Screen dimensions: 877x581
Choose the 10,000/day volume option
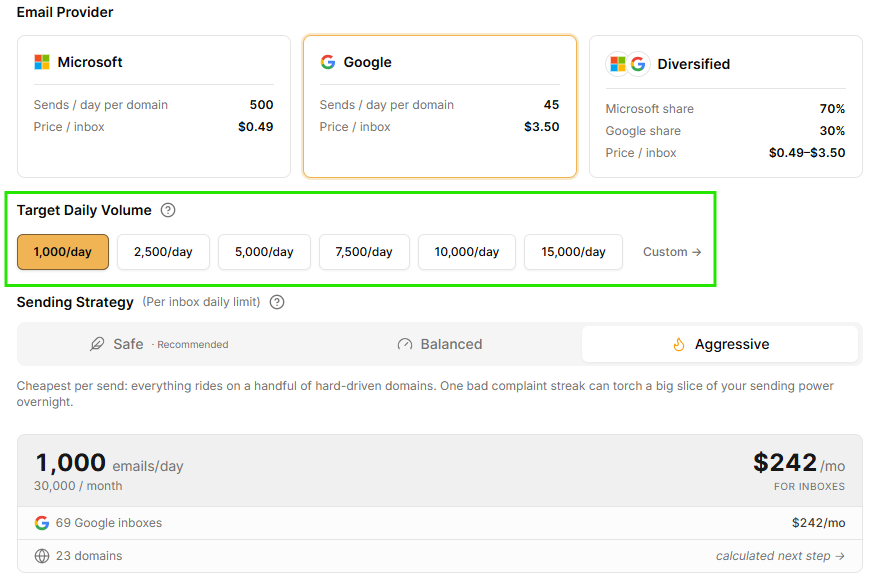[x=466, y=252]
